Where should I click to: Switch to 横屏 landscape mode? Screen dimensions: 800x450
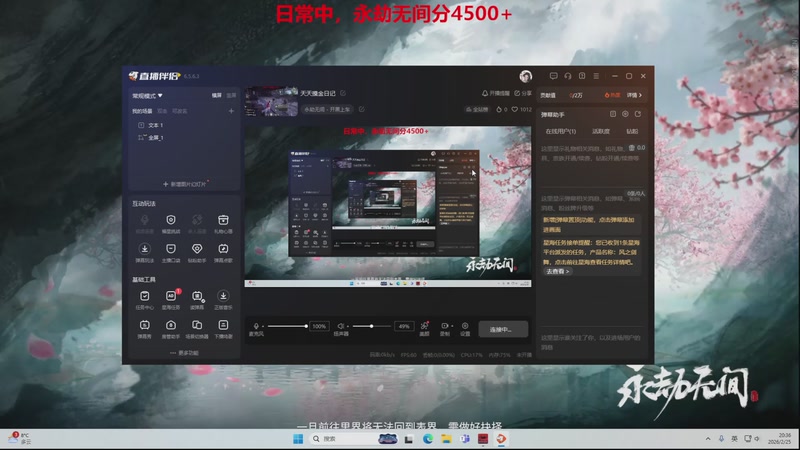pos(217,95)
